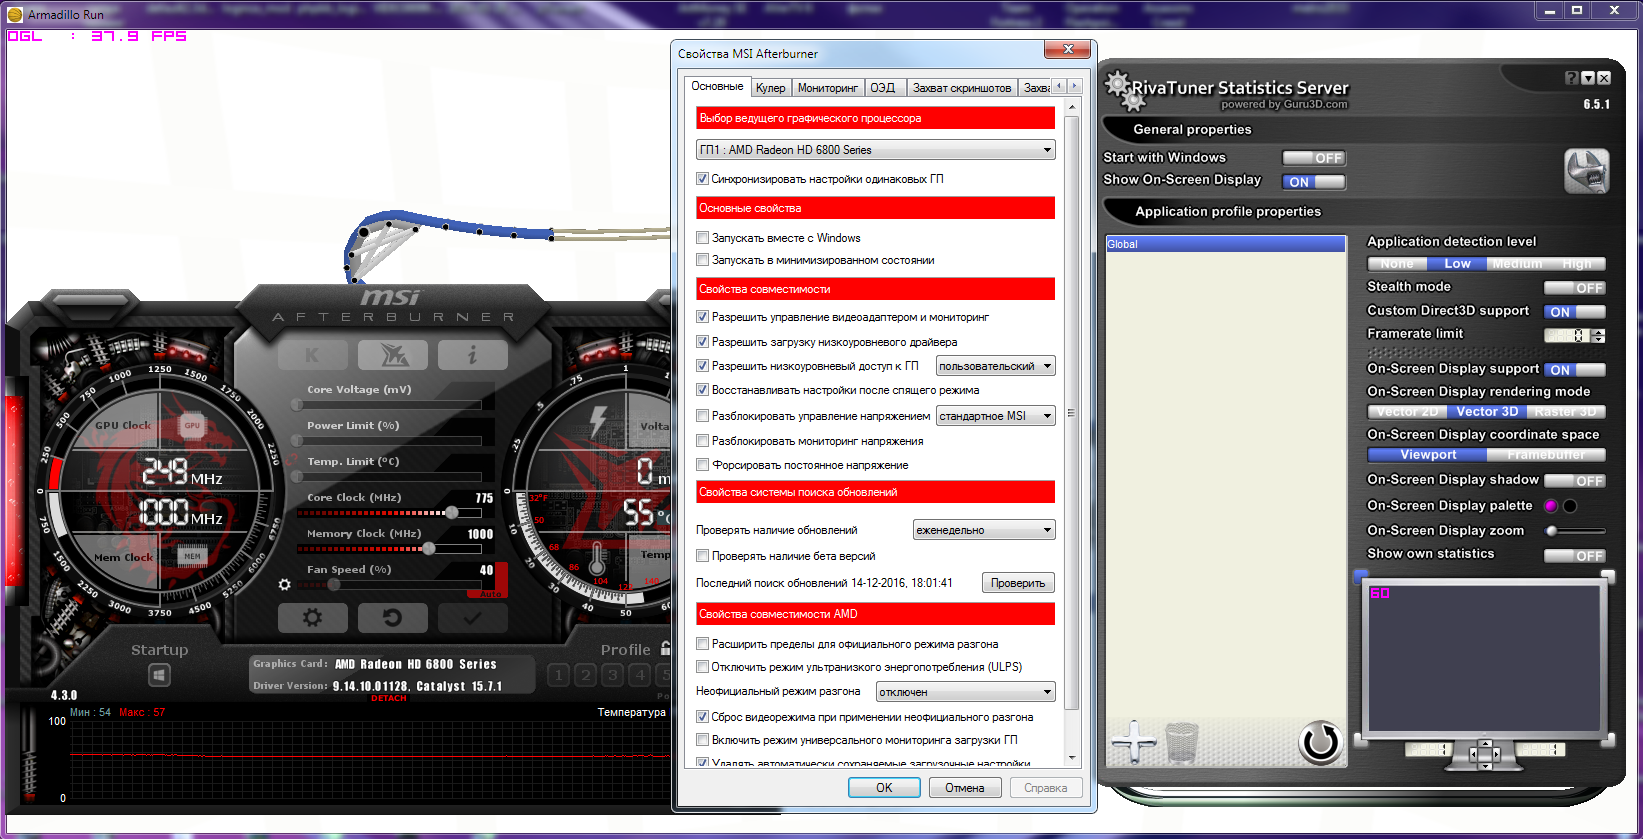Screen dimensions: 1643x839
Task: Click the Kombustor K button in Afterburner
Action: [312, 355]
